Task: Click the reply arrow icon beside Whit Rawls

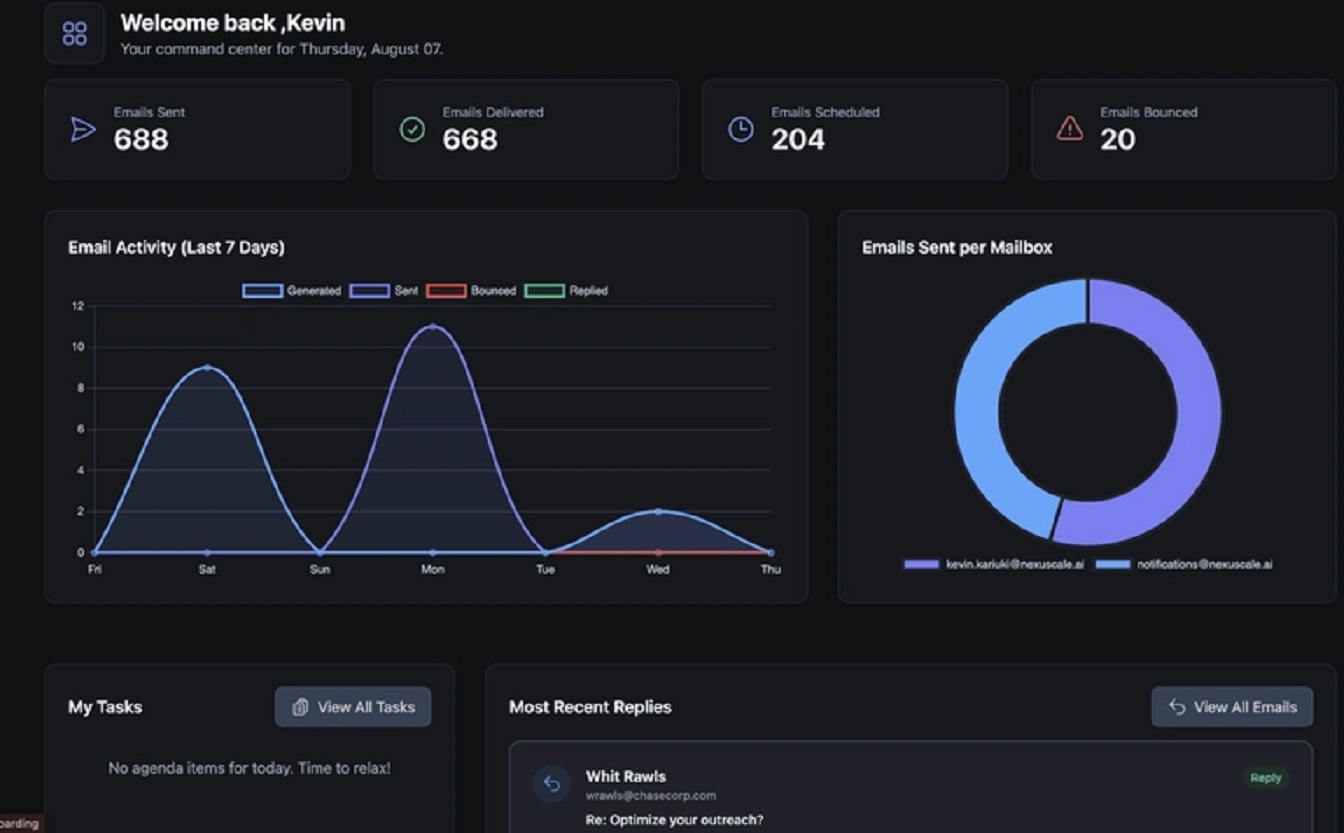Action: point(551,784)
